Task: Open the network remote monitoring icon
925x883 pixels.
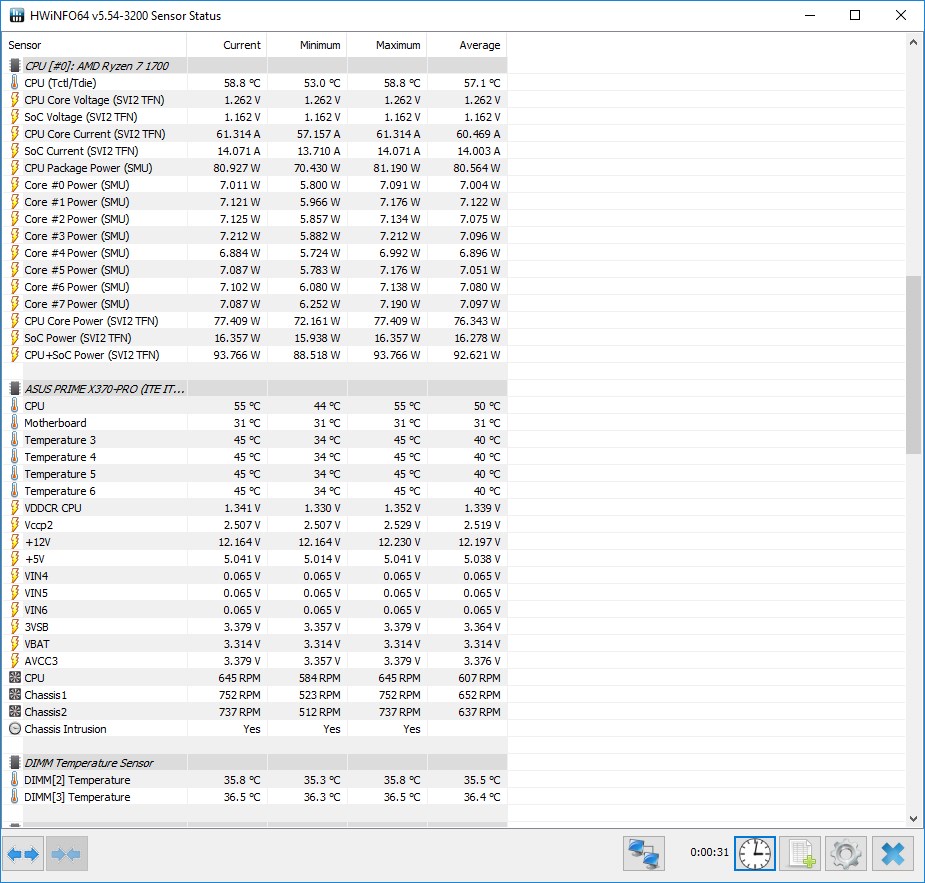Action: 644,853
